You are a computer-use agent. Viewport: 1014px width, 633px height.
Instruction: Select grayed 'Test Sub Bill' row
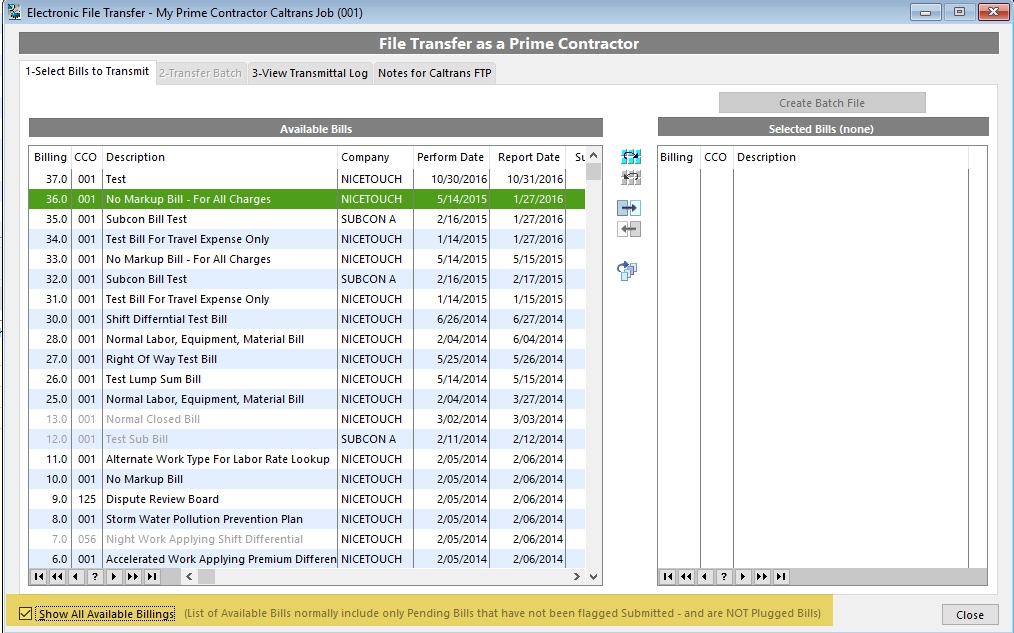(307, 440)
